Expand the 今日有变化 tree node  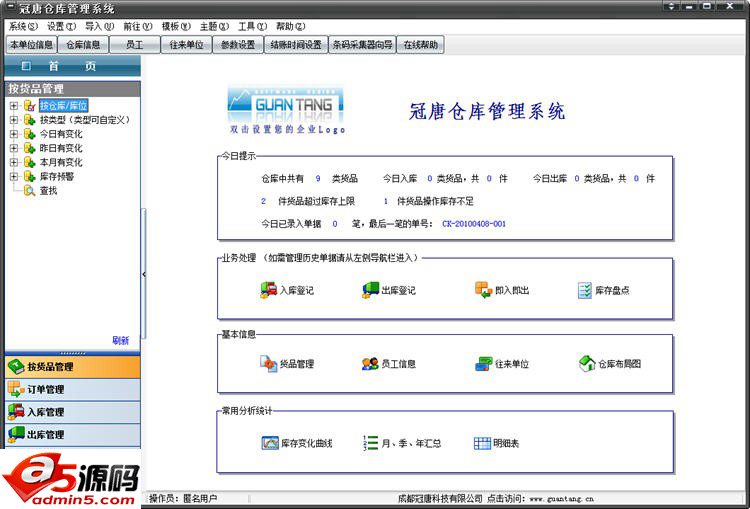tap(14, 134)
